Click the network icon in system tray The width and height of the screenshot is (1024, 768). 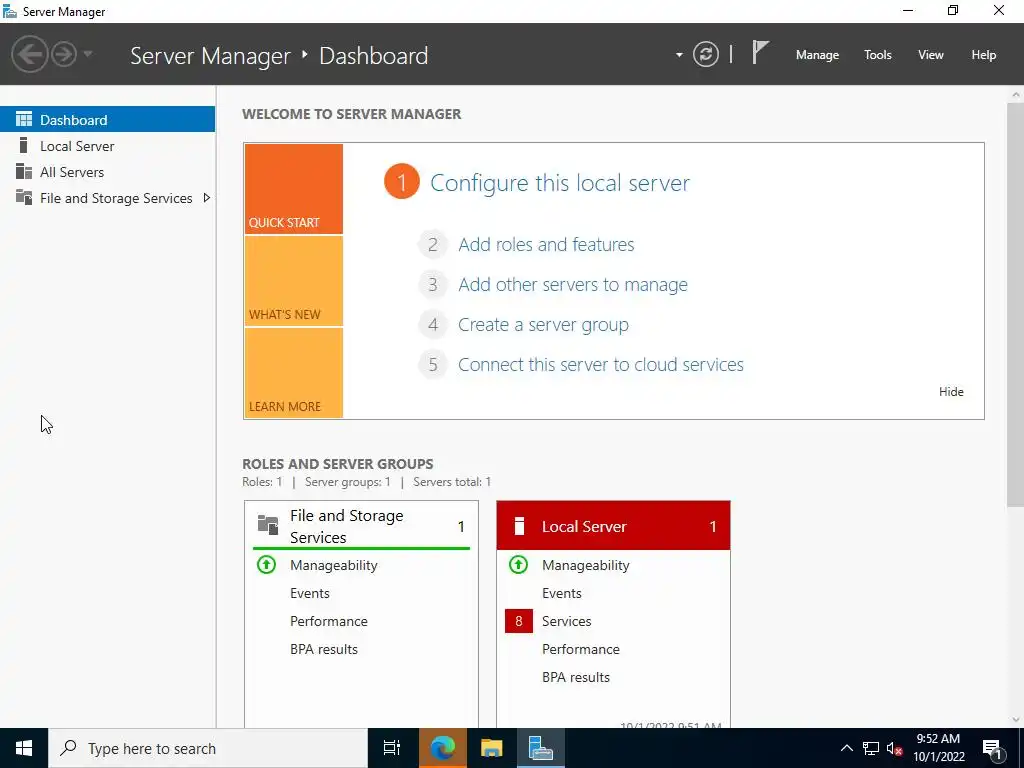871,748
